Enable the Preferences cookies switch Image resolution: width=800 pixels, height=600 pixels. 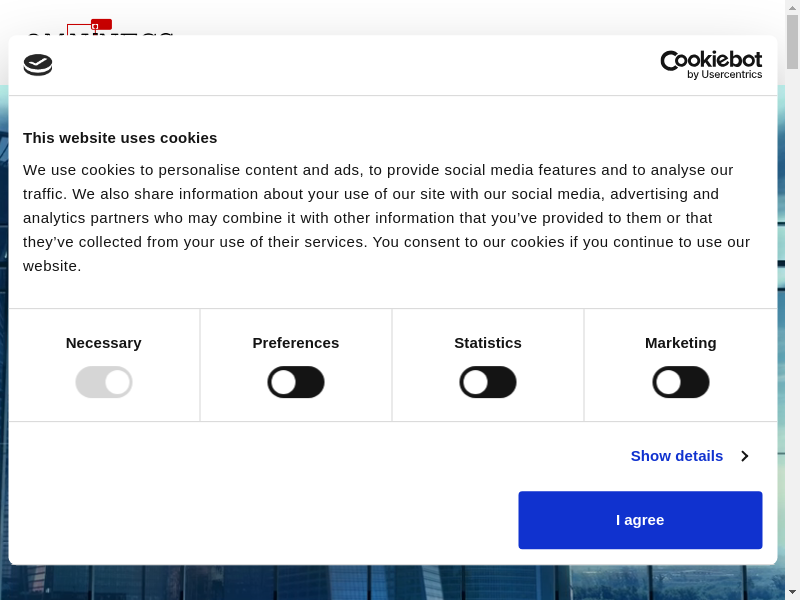coord(296,382)
